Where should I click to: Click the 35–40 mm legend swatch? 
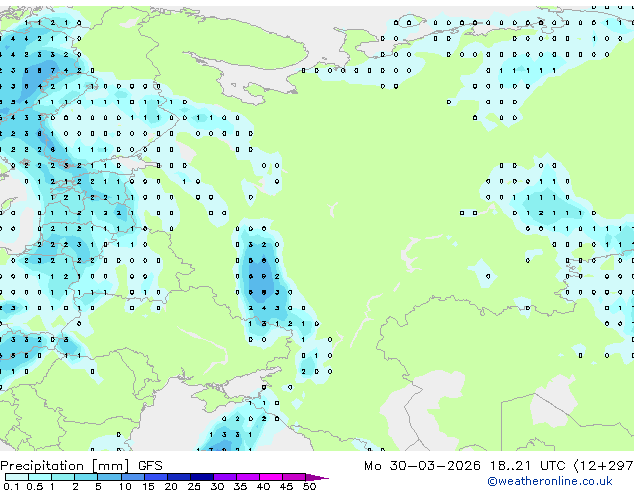click(248, 477)
